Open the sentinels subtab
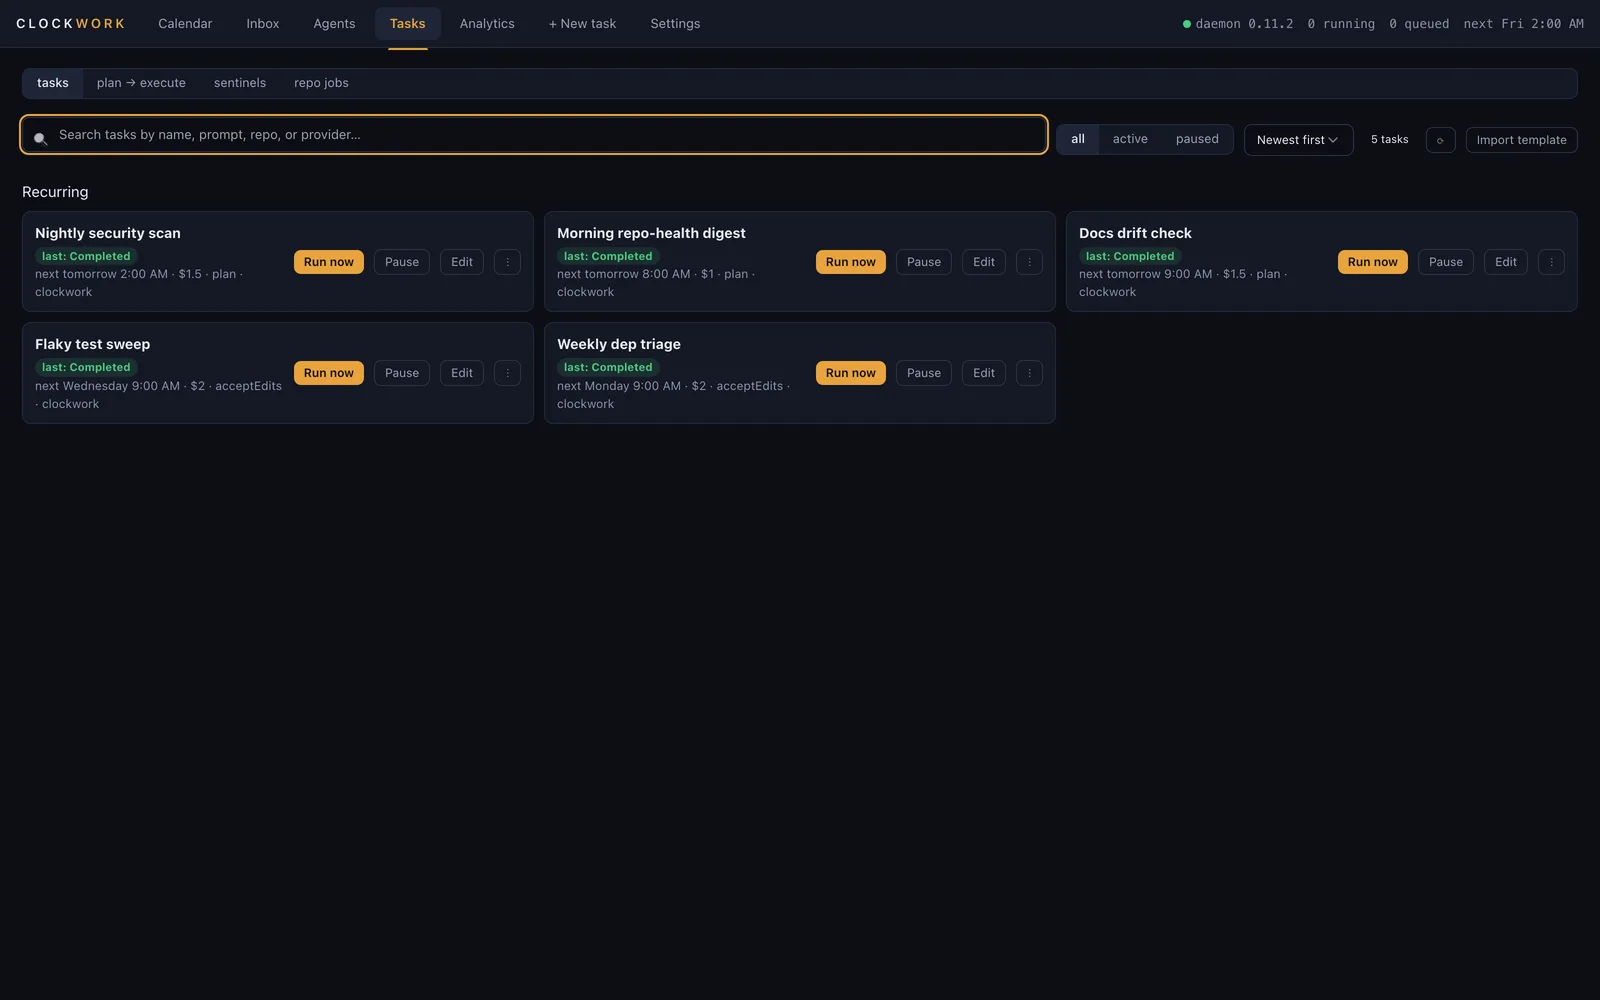This screenshot has height=1000, width=1600. click(240, 83)
